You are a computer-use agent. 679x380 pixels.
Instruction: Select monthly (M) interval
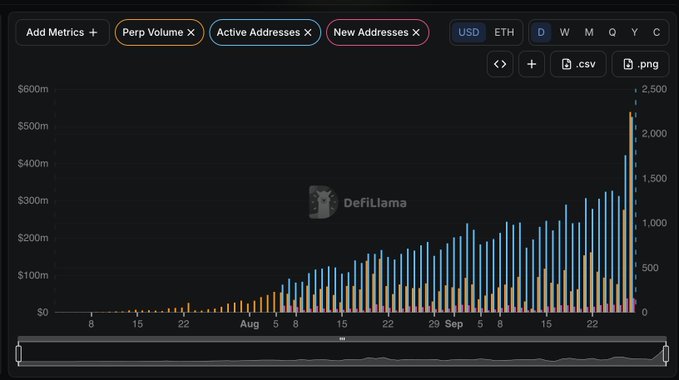click(589, 32)
